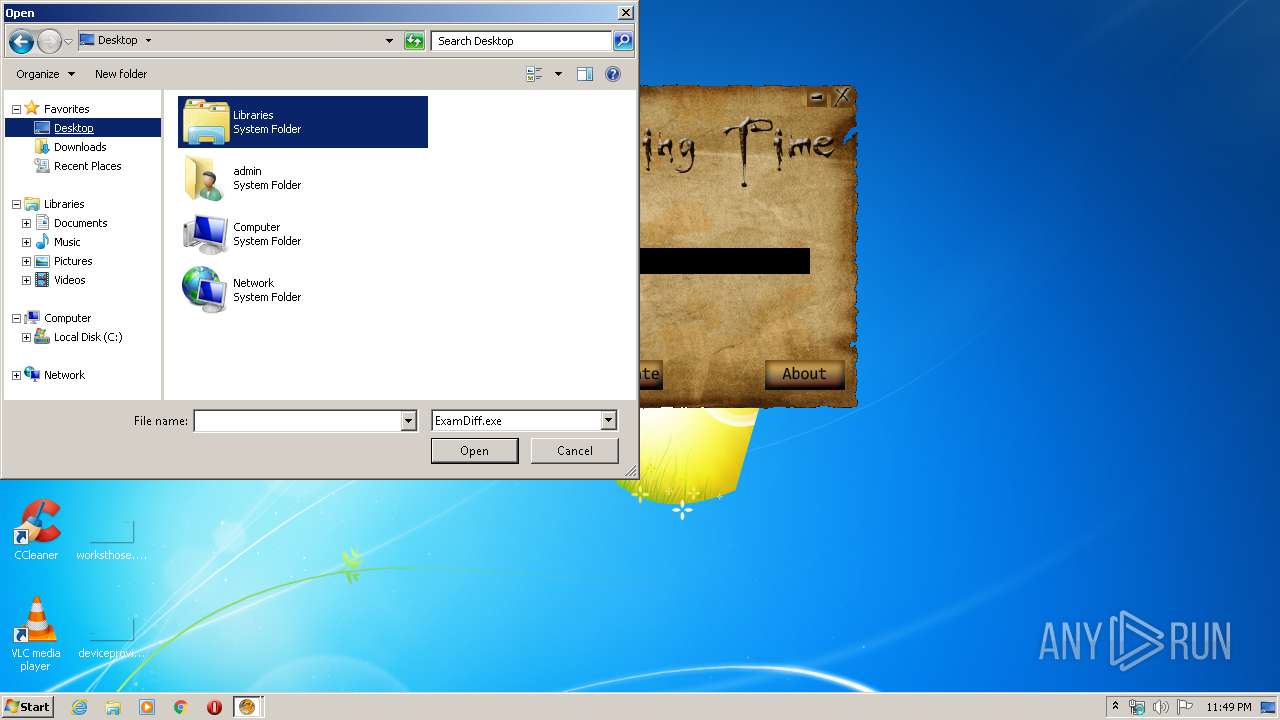Collapse the Computer tree node
Viewport: 1280px width, 720px height.
tap(16, 318)
